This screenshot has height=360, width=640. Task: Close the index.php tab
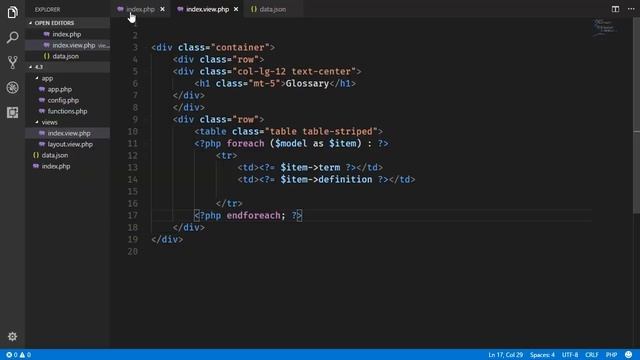point(162,9)
